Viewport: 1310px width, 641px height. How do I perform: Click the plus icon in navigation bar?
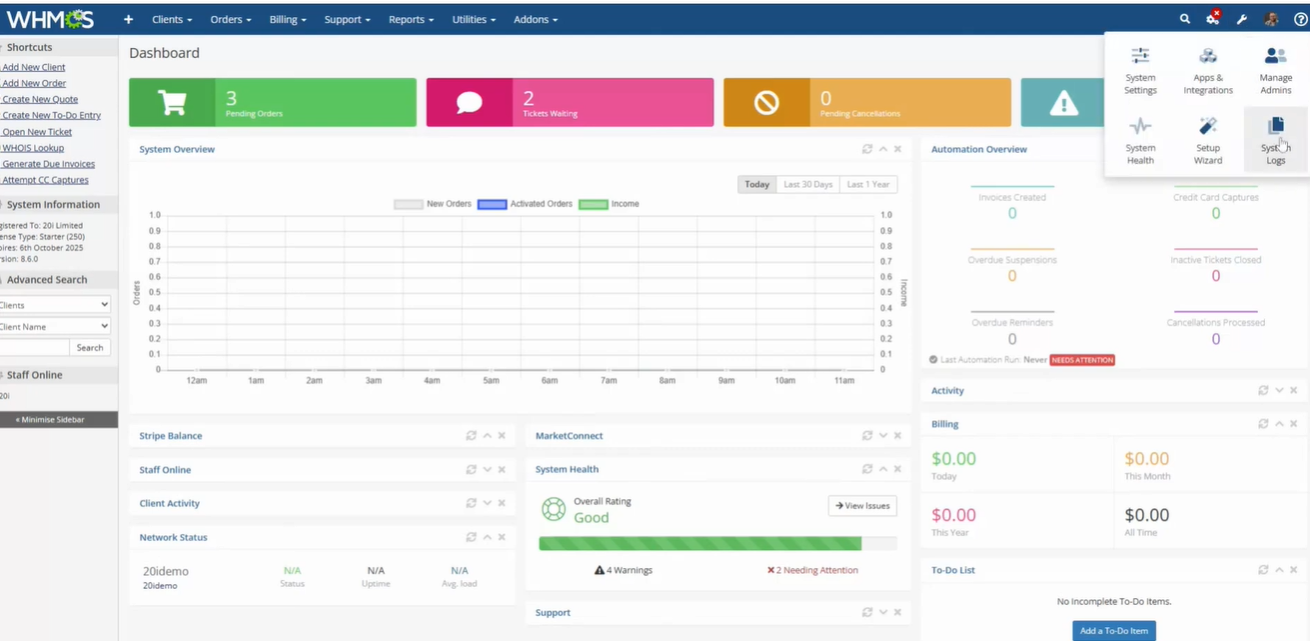128,19
